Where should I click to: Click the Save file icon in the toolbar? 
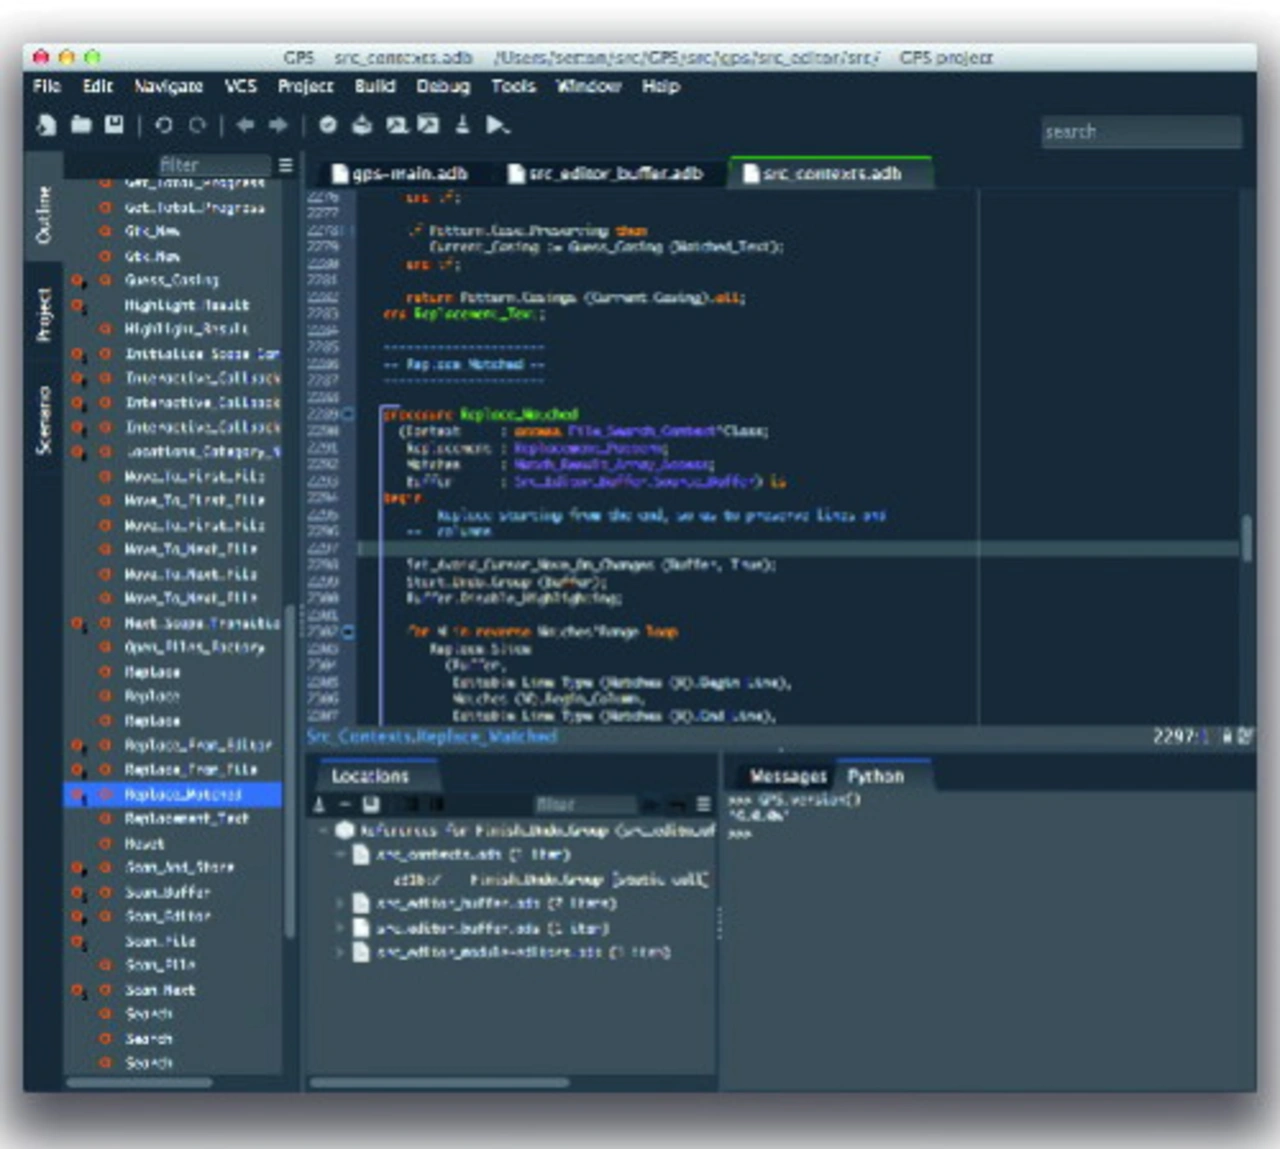click(114, 125)
